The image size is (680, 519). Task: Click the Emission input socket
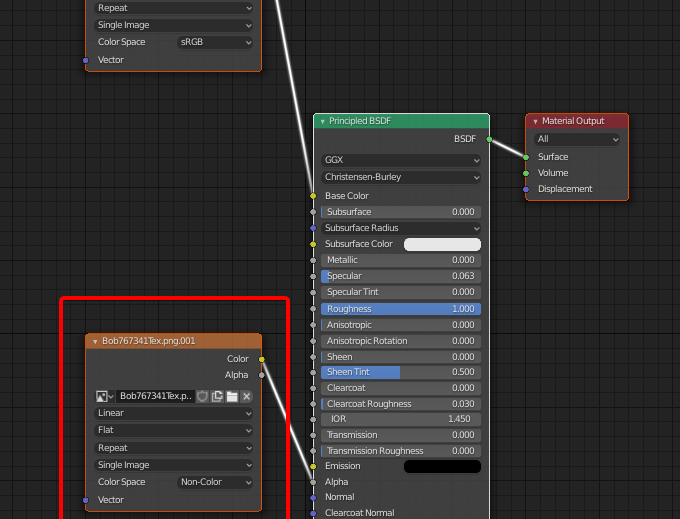click(x=313, y=466)
